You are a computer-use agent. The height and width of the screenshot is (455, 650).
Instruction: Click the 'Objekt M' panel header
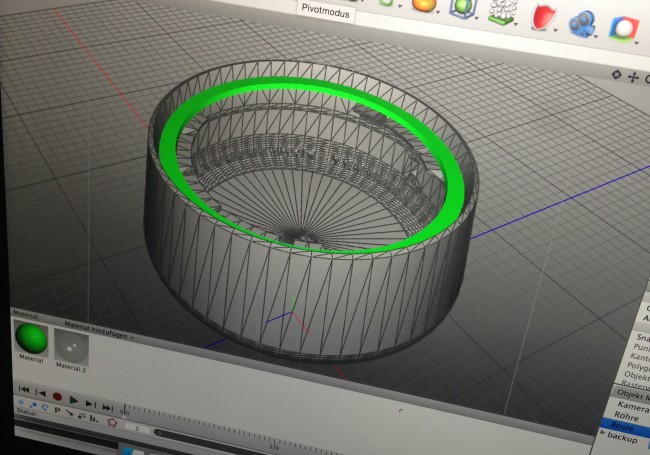(632, 394)
